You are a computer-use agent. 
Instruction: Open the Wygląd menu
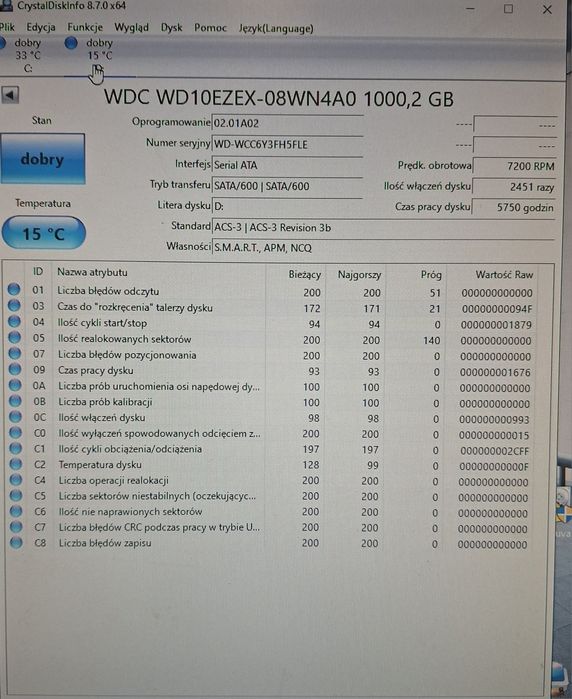[x=132, y=28]
